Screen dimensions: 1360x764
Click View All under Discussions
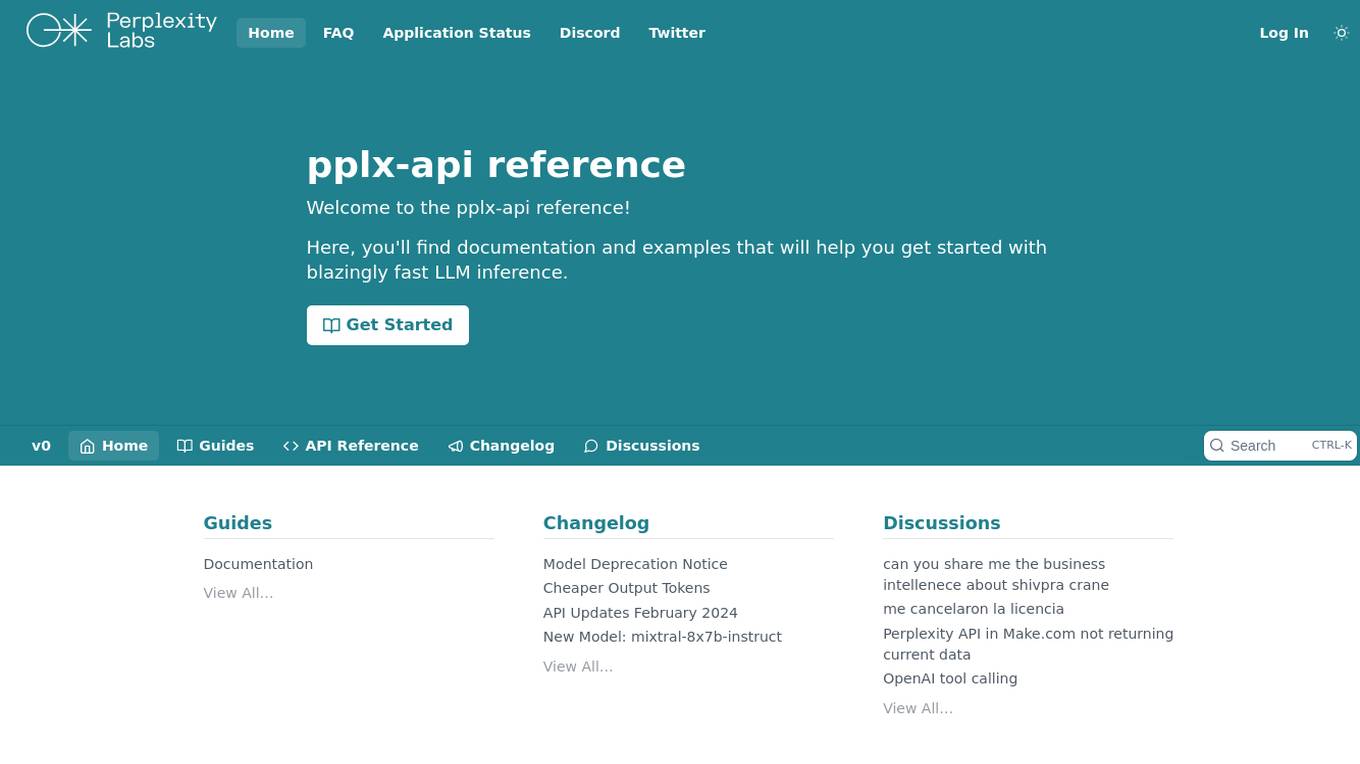point(918,709)
